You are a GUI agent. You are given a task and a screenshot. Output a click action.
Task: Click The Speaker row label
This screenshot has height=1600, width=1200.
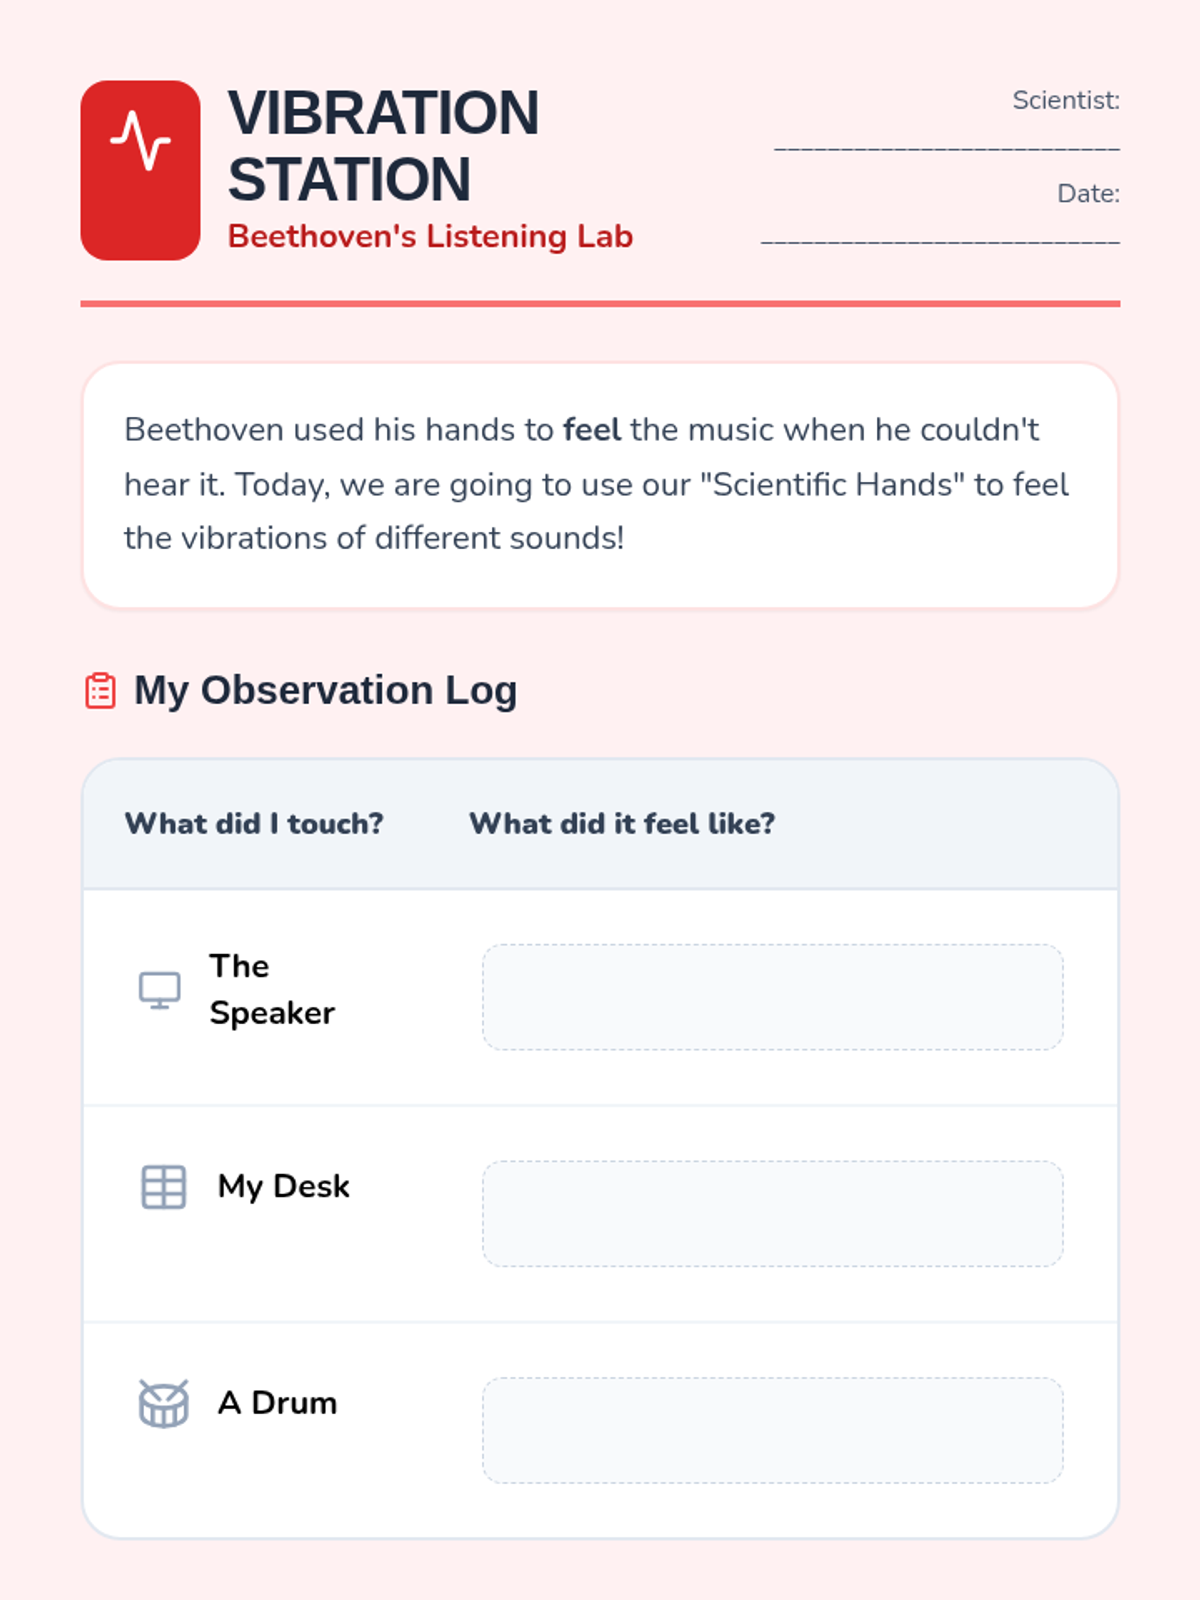click(272, 989)
